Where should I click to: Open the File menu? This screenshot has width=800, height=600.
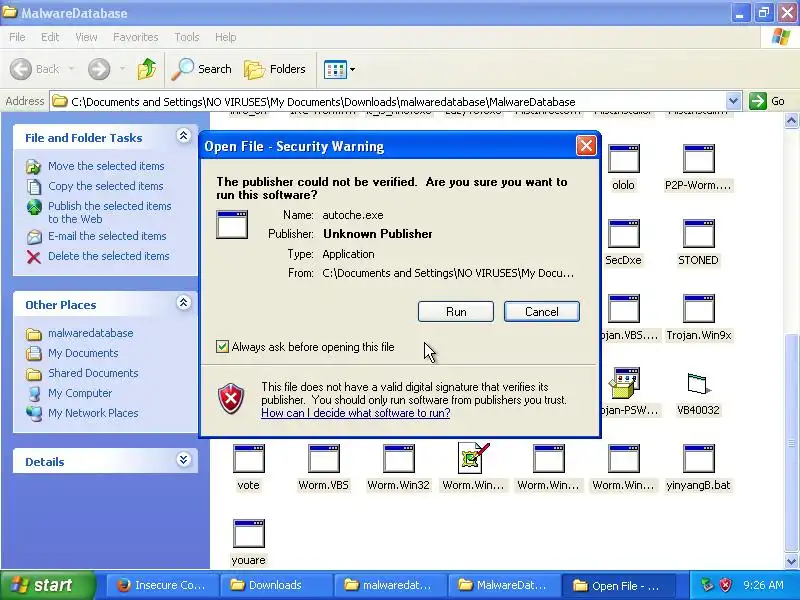click(x=17, y=37)
